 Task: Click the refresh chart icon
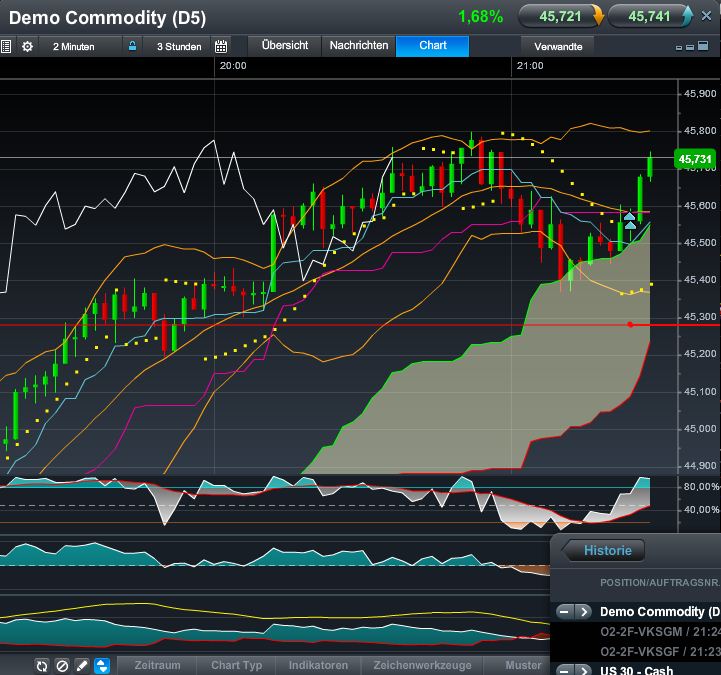42,666
